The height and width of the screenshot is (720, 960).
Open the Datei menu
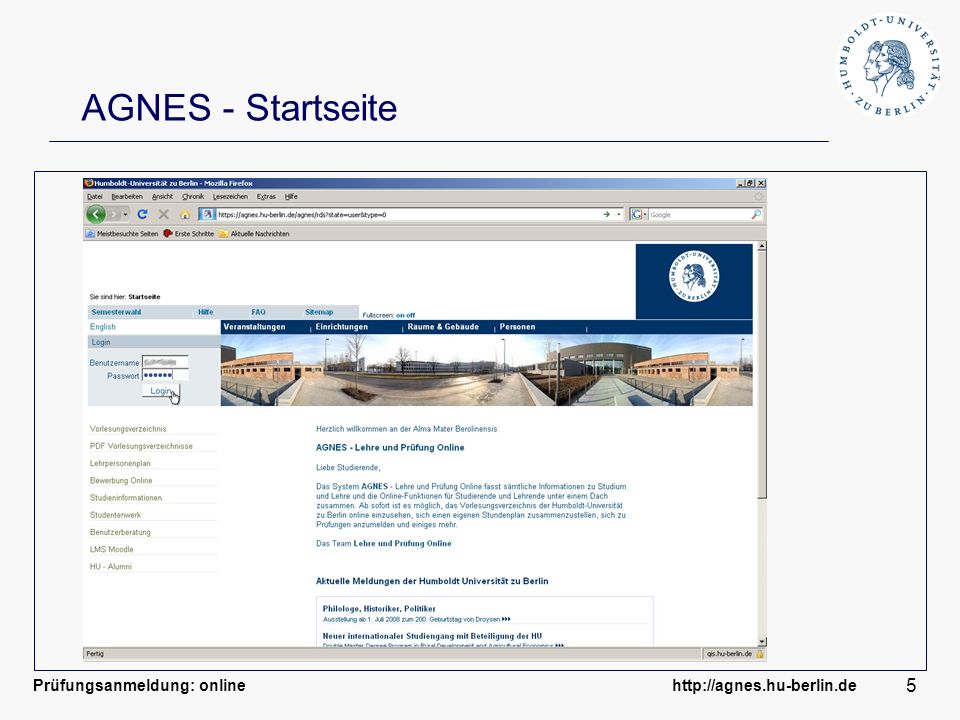(95, 197)
